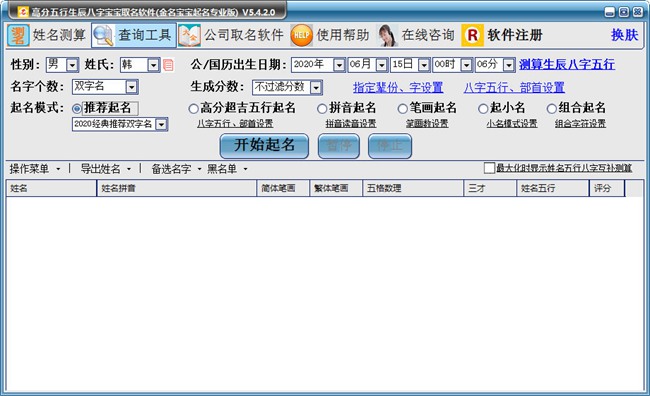Click the 在线咨询 portrait icon
Image resolution: width=650 pixels, height=396 pixels.
(x=387, y=35)
